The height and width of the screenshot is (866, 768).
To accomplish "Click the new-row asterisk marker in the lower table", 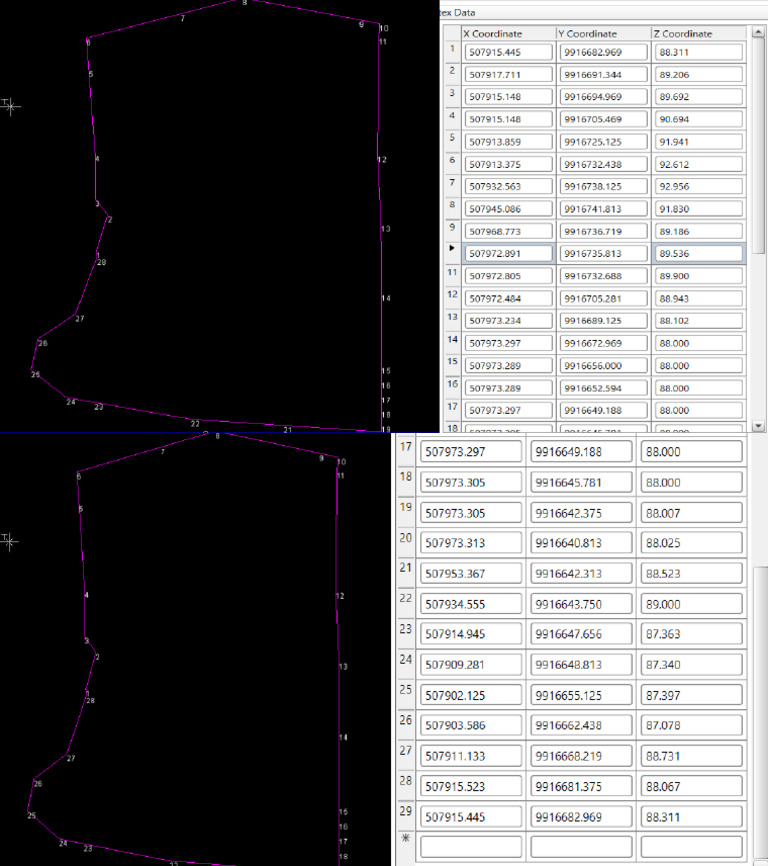I will (x=406, y=838).
